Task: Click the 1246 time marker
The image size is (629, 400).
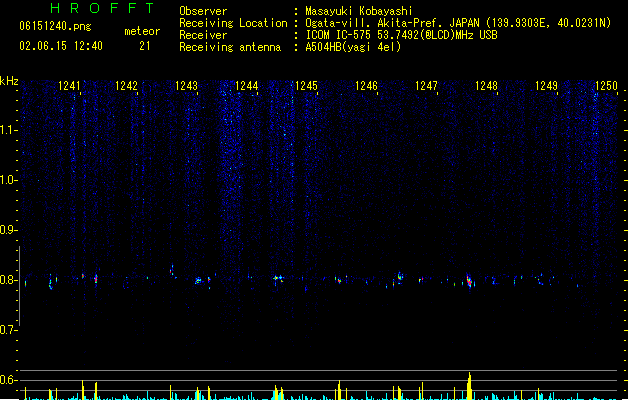Action: [x=366, y=86]
